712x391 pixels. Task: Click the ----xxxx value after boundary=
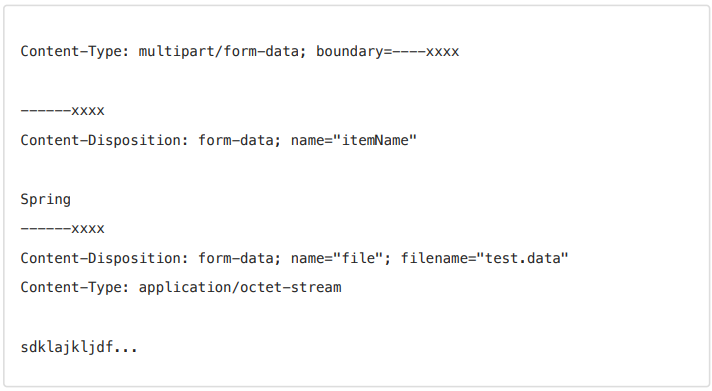[426, 52]
